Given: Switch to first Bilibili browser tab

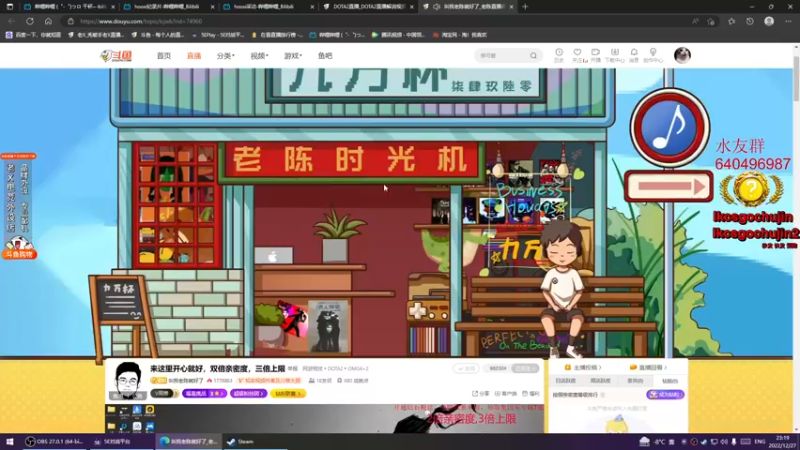Looking at the screenshot, I should 69,7.
